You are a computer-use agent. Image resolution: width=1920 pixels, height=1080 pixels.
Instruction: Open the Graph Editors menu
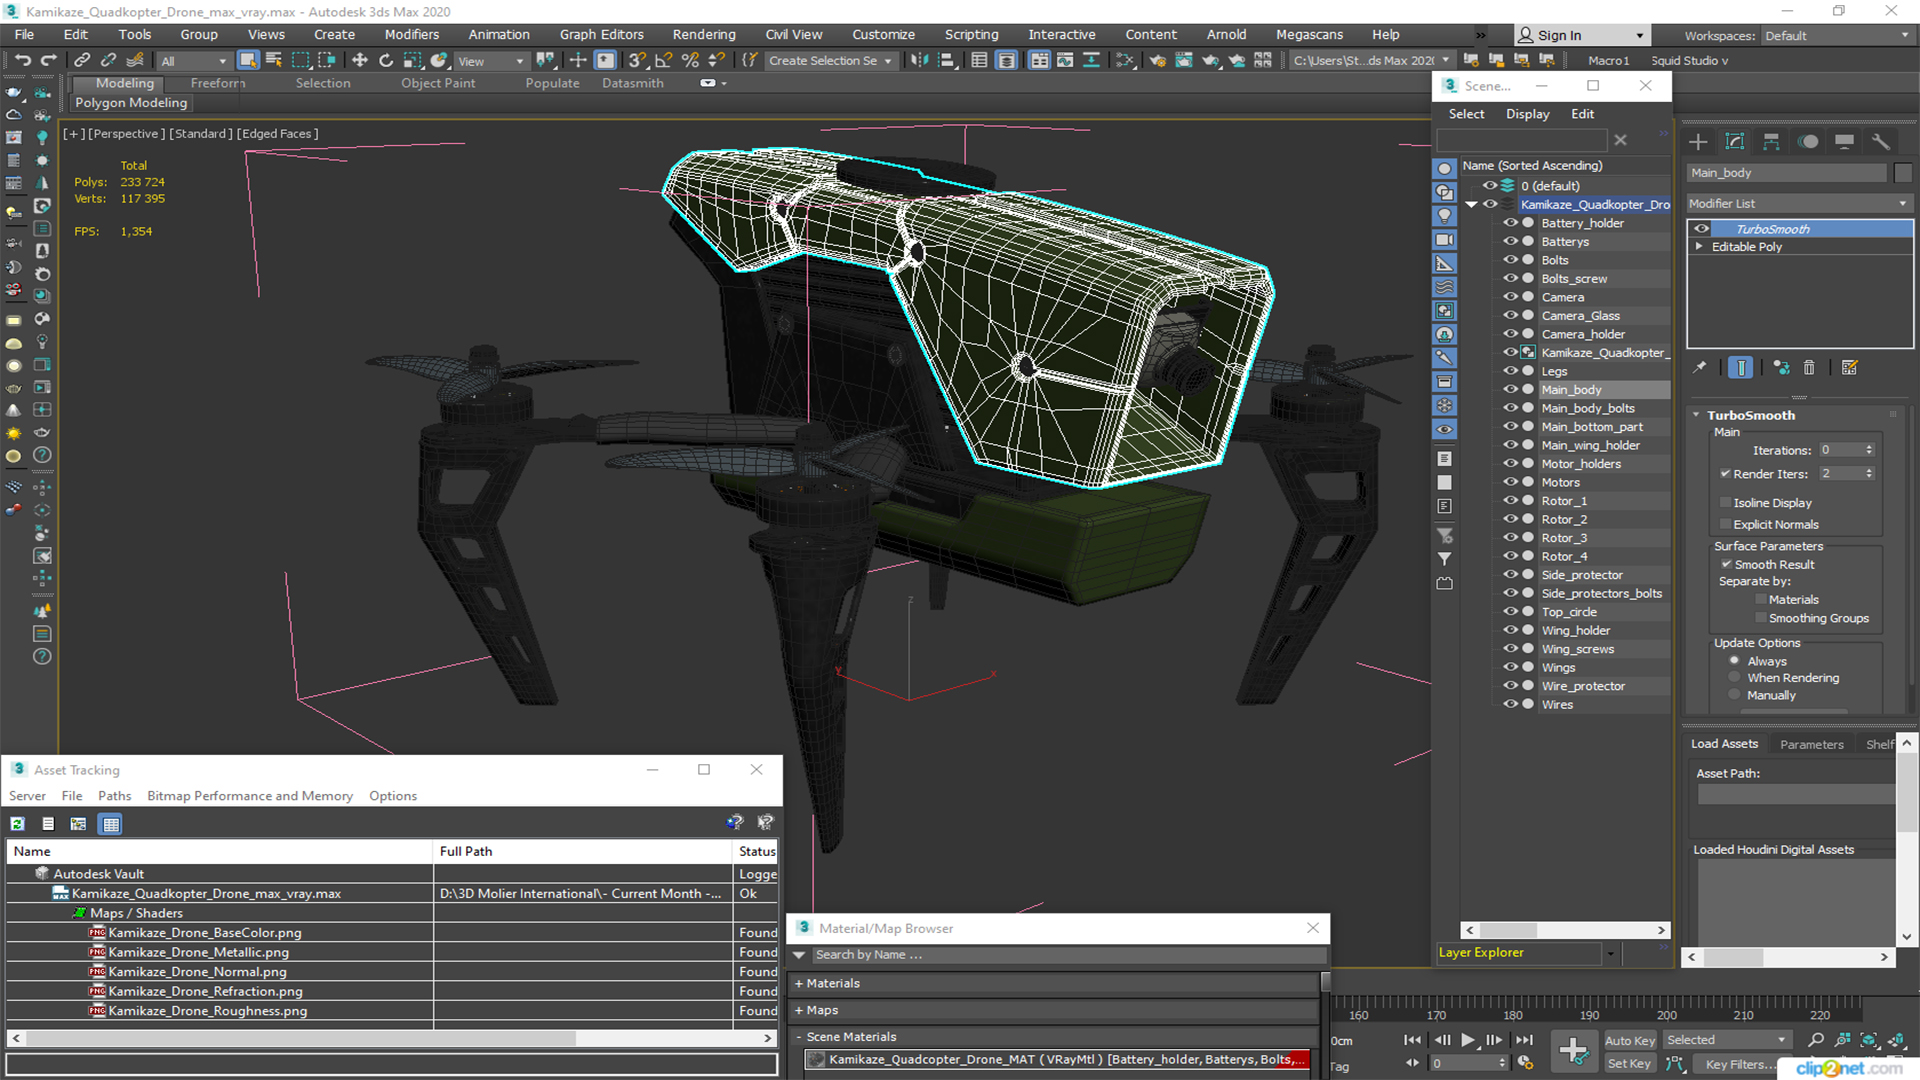(602, 34)
